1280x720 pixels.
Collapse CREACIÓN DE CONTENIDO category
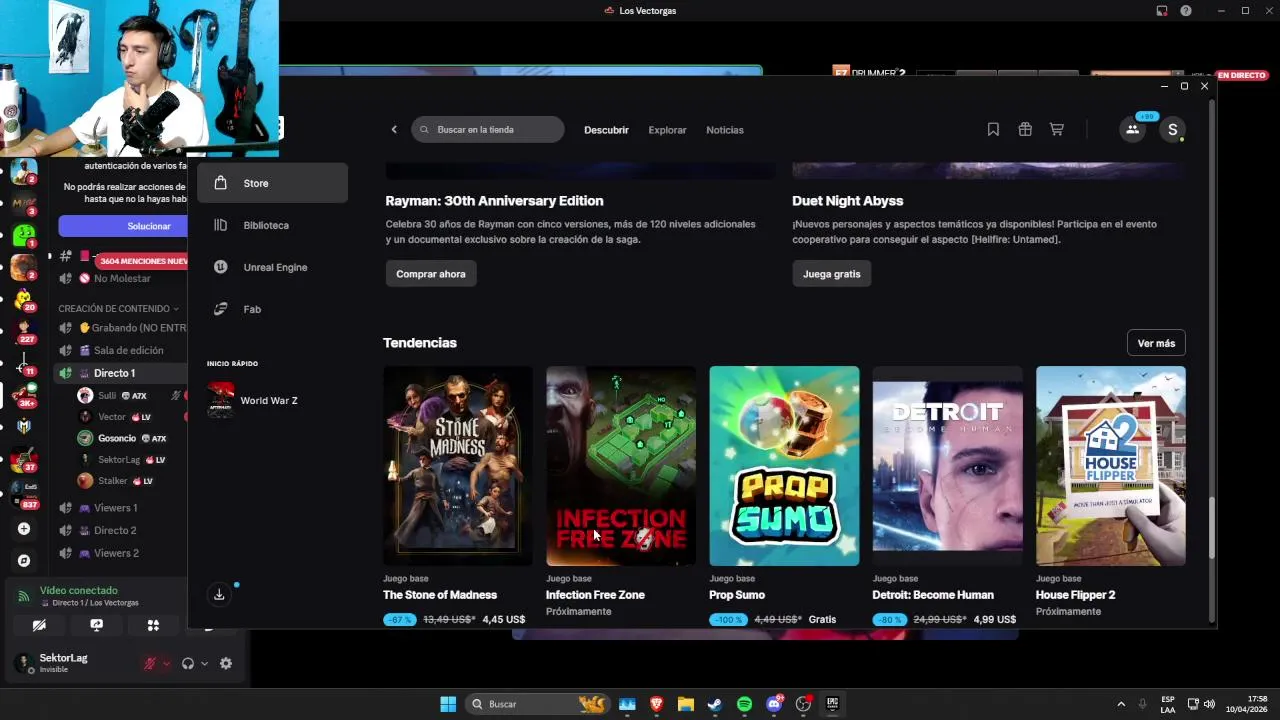[x=119, y=309]
